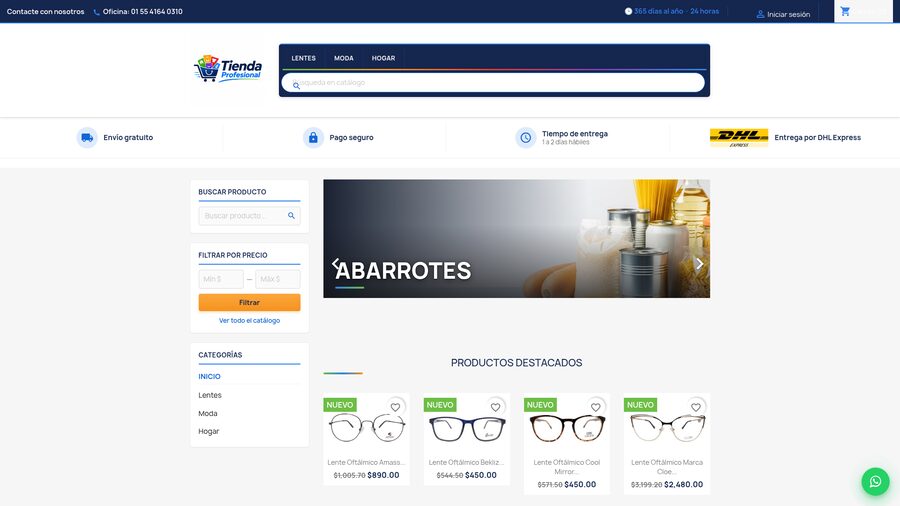Click 365 días al año - 24 horas text
Image resolution: width=900 pixels, height=506 pixels.
point(677,11)
